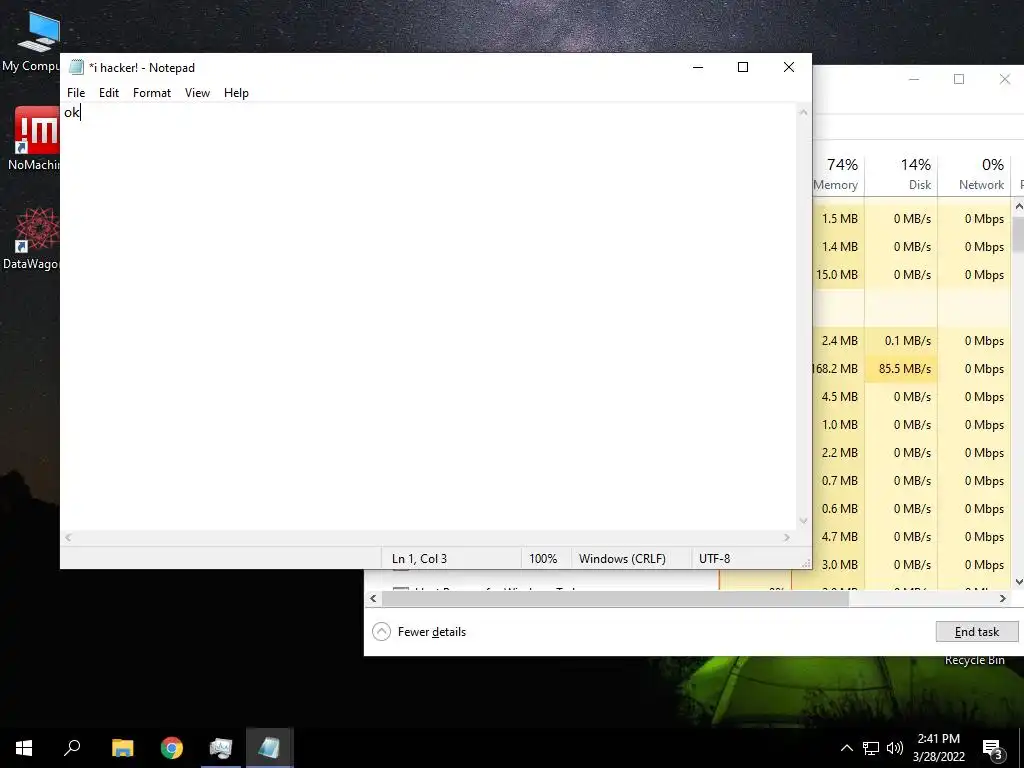Show hidden tray icons chevron
Screen dimensions: 1024x768
pos(846,748)
